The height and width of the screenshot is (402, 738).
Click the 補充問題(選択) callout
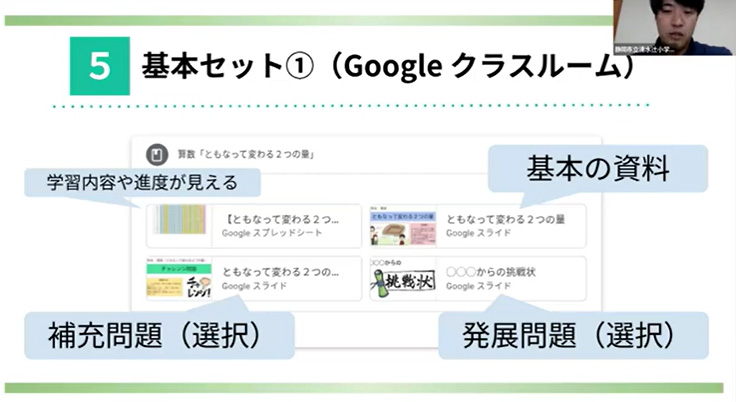(159, 335)
